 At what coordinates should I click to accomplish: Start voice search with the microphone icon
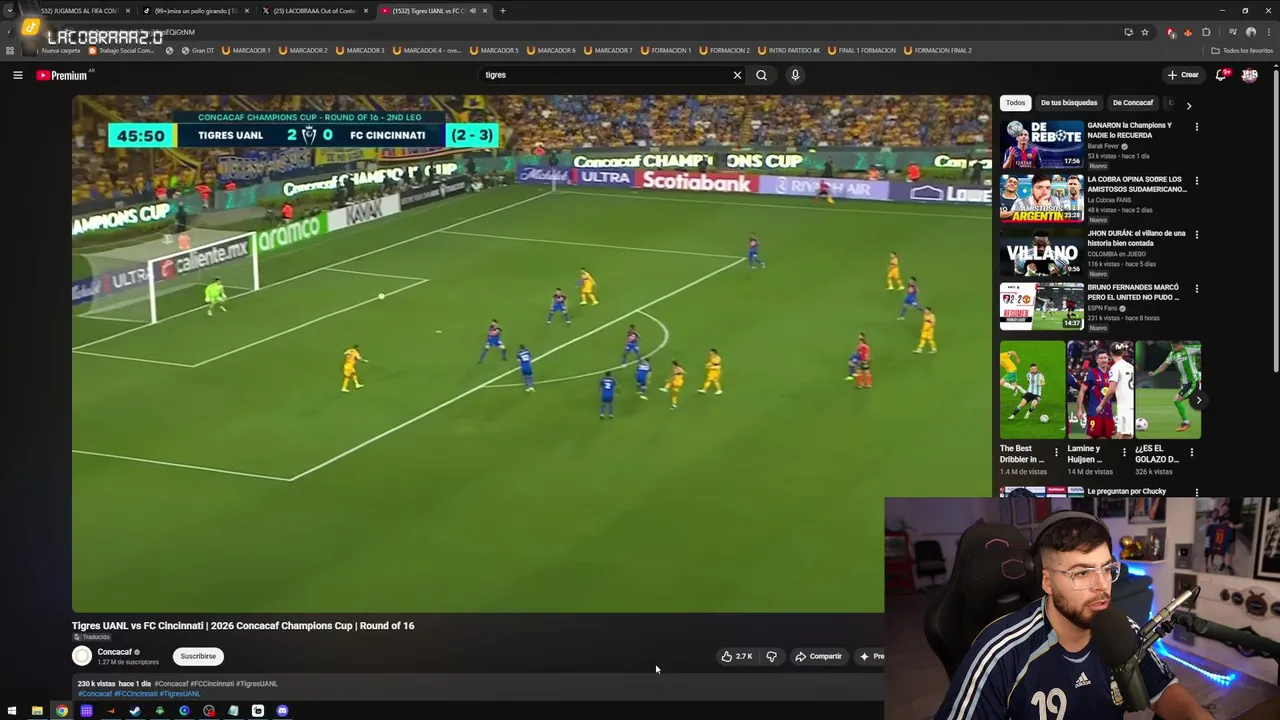795,75
